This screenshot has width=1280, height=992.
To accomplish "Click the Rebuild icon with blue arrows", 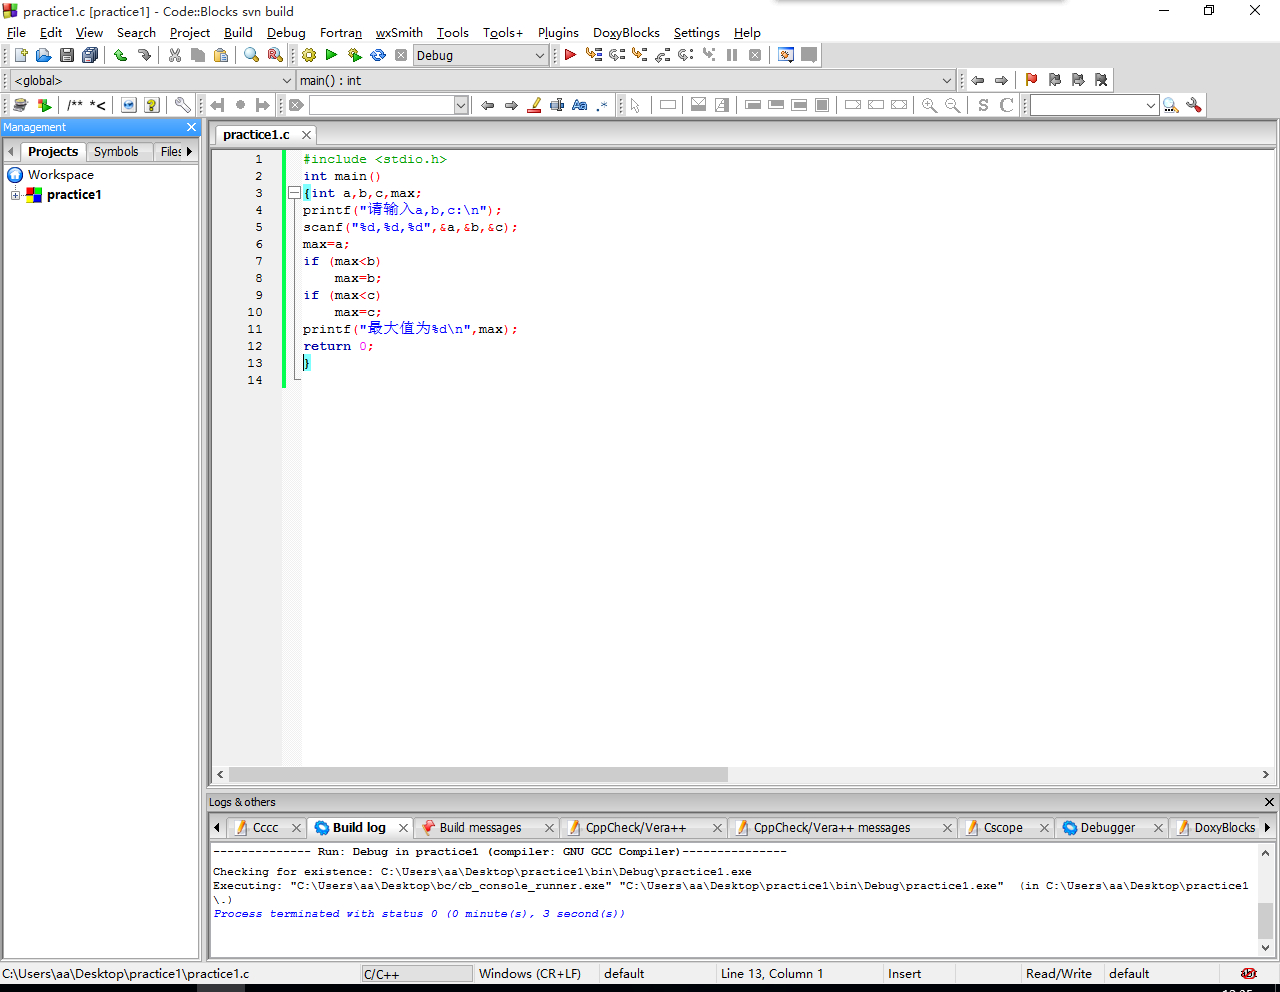I will click(378, 55).
